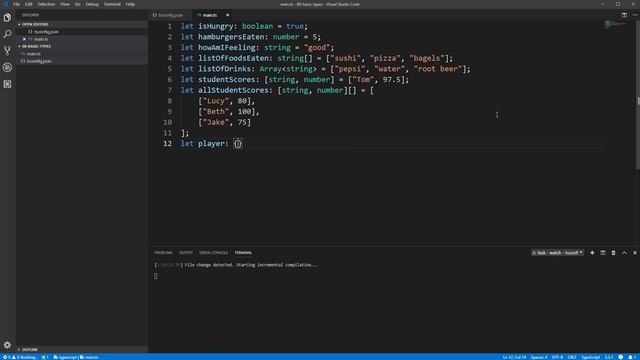Click the 'Ln 12, Col 14' cursor position indicator

click(x=514, y=357)
